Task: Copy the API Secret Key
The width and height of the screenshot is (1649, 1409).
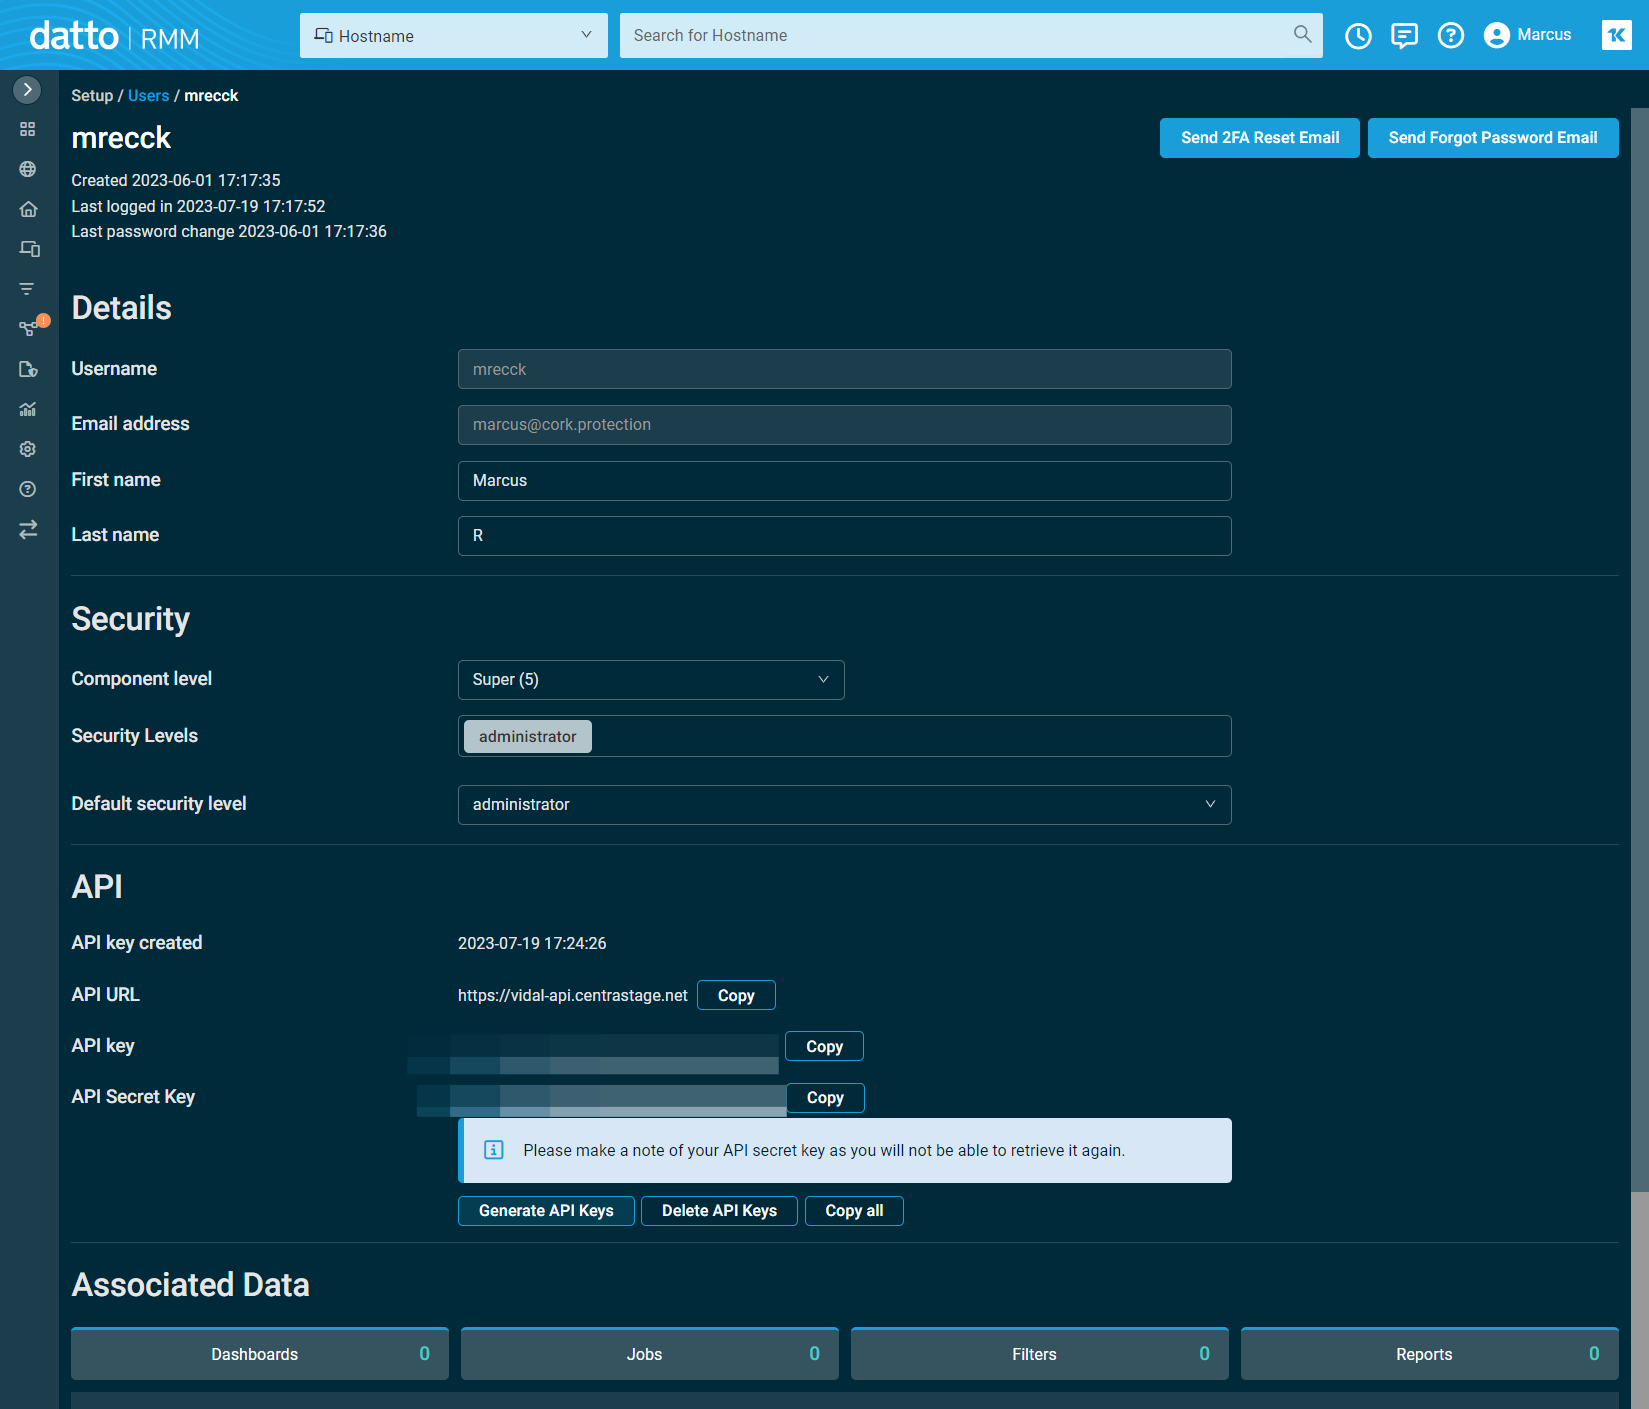Action: pos(825,1098)
